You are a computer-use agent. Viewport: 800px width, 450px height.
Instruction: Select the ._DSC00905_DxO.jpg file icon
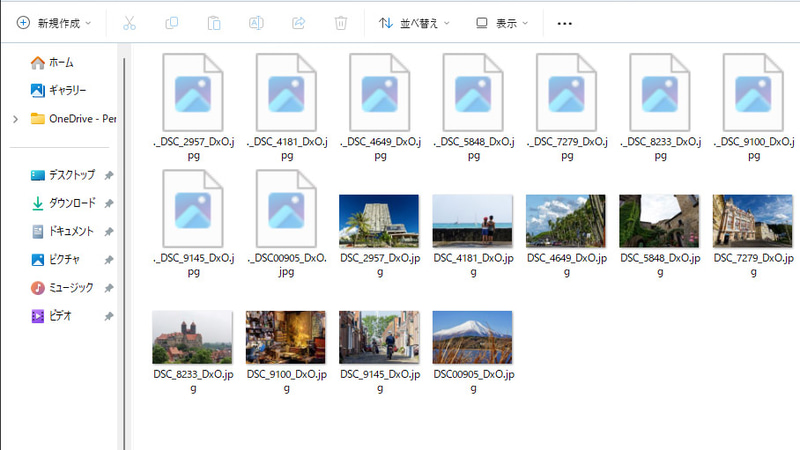click(286, 209)
